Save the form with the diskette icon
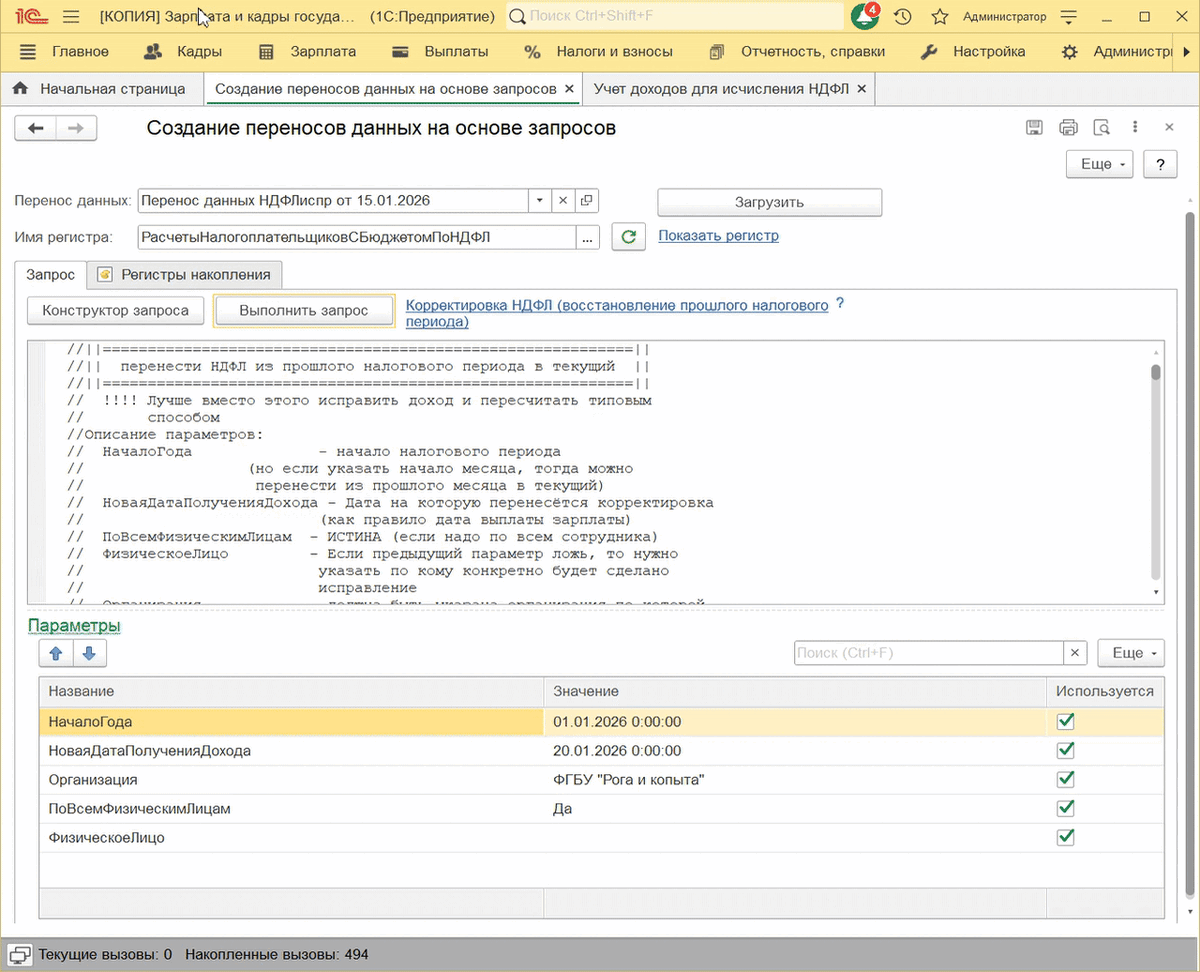The width and height of the screenshot is (1200, 972). pos(1035,127)
